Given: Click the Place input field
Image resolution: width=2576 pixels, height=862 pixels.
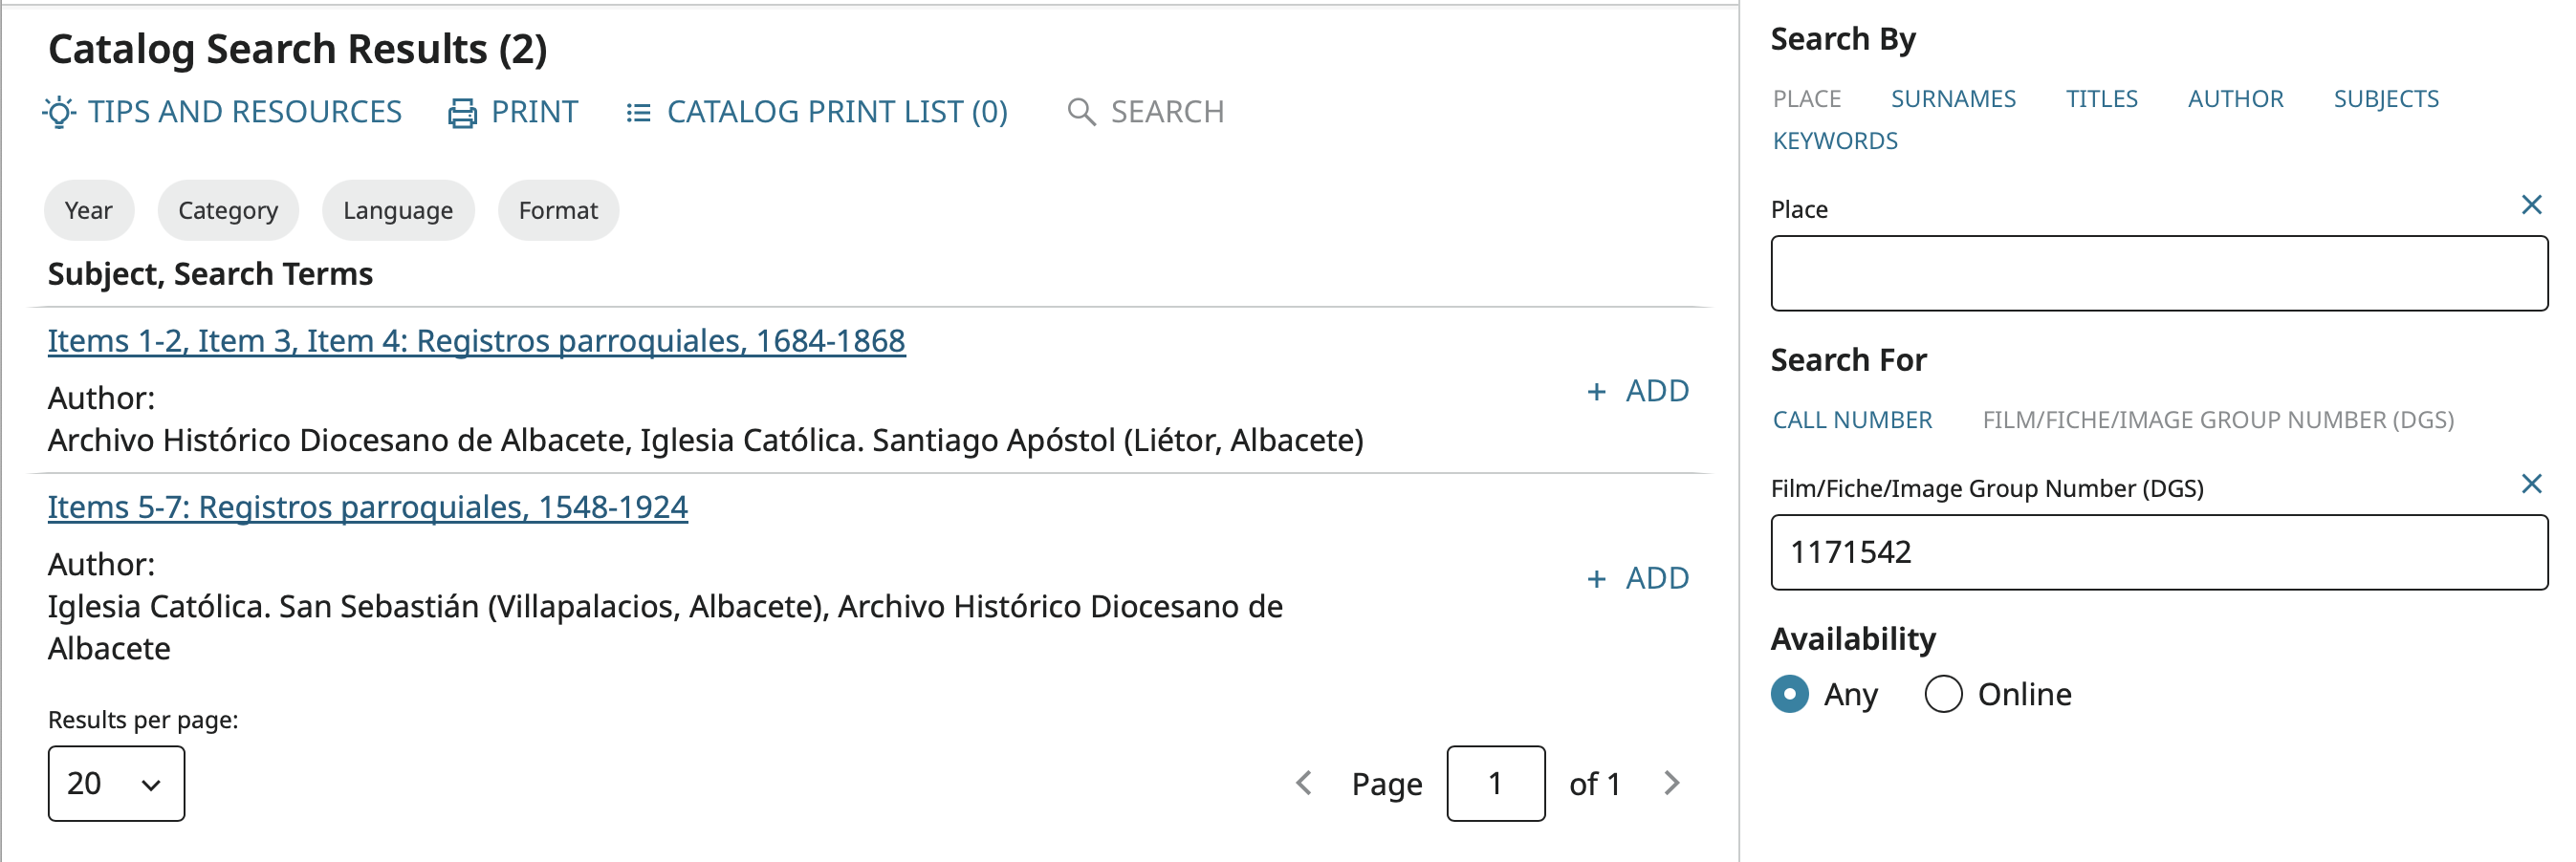Looking at the screenshot, I should click(2159, 273).
